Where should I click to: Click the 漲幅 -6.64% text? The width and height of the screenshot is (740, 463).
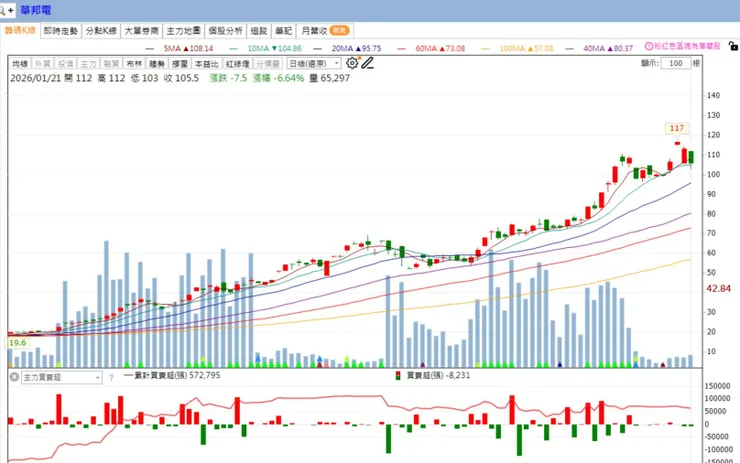coord(278,78)
